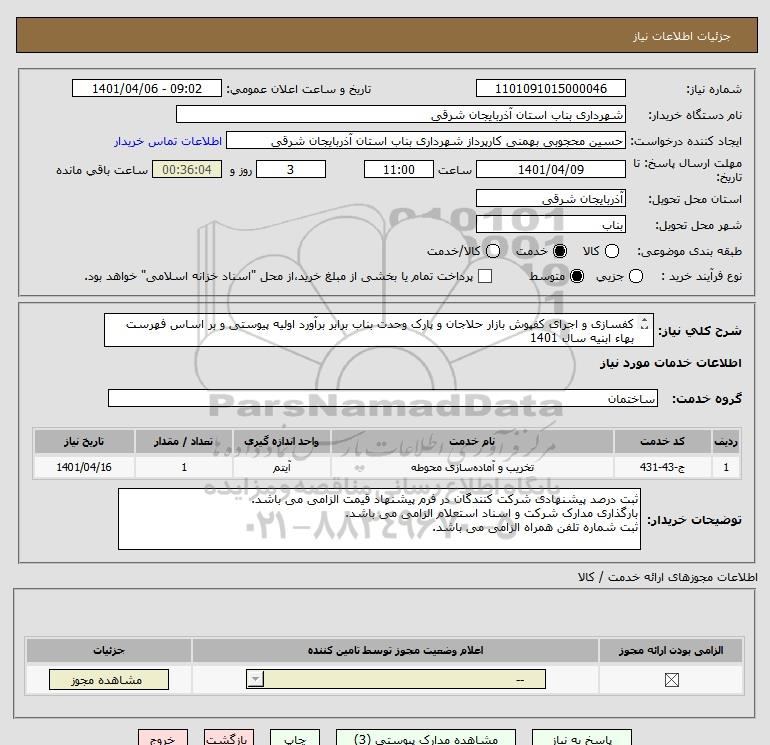Click the need number field 1101091015000046
The height and width of the screenshot is (745, 770).
coord(550,88)
